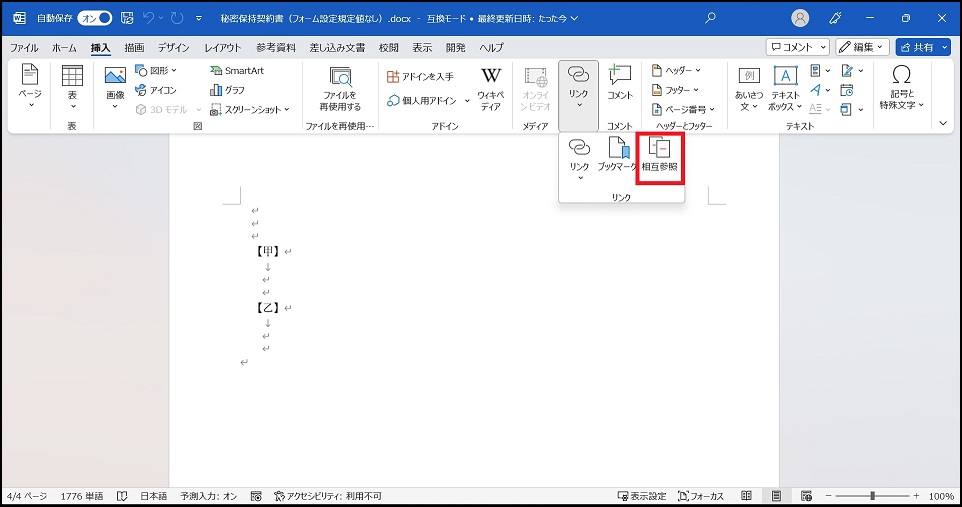Switch to the Developer (開発) tab
The image size is (962, 507).
point(455,47)
